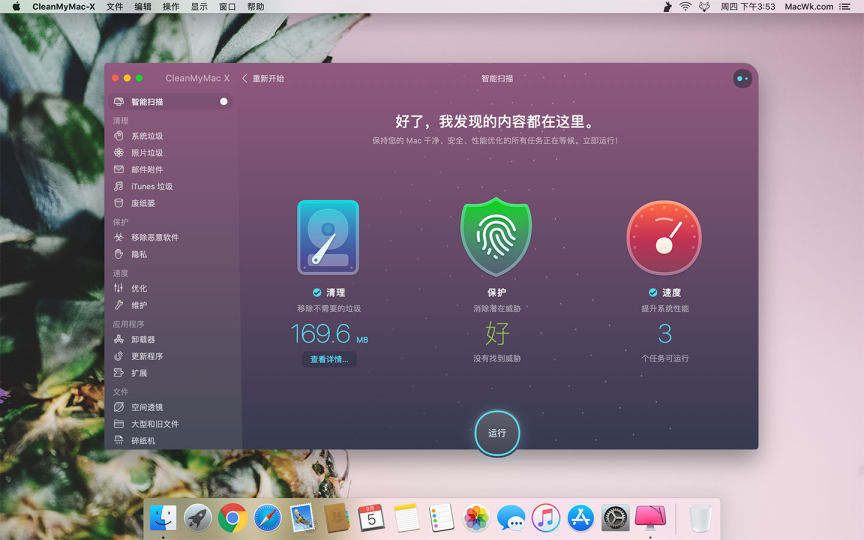Click the 智能扫描 Smart Scan sidebar item
The image size is (864, 540).
[x=147, y=102]
